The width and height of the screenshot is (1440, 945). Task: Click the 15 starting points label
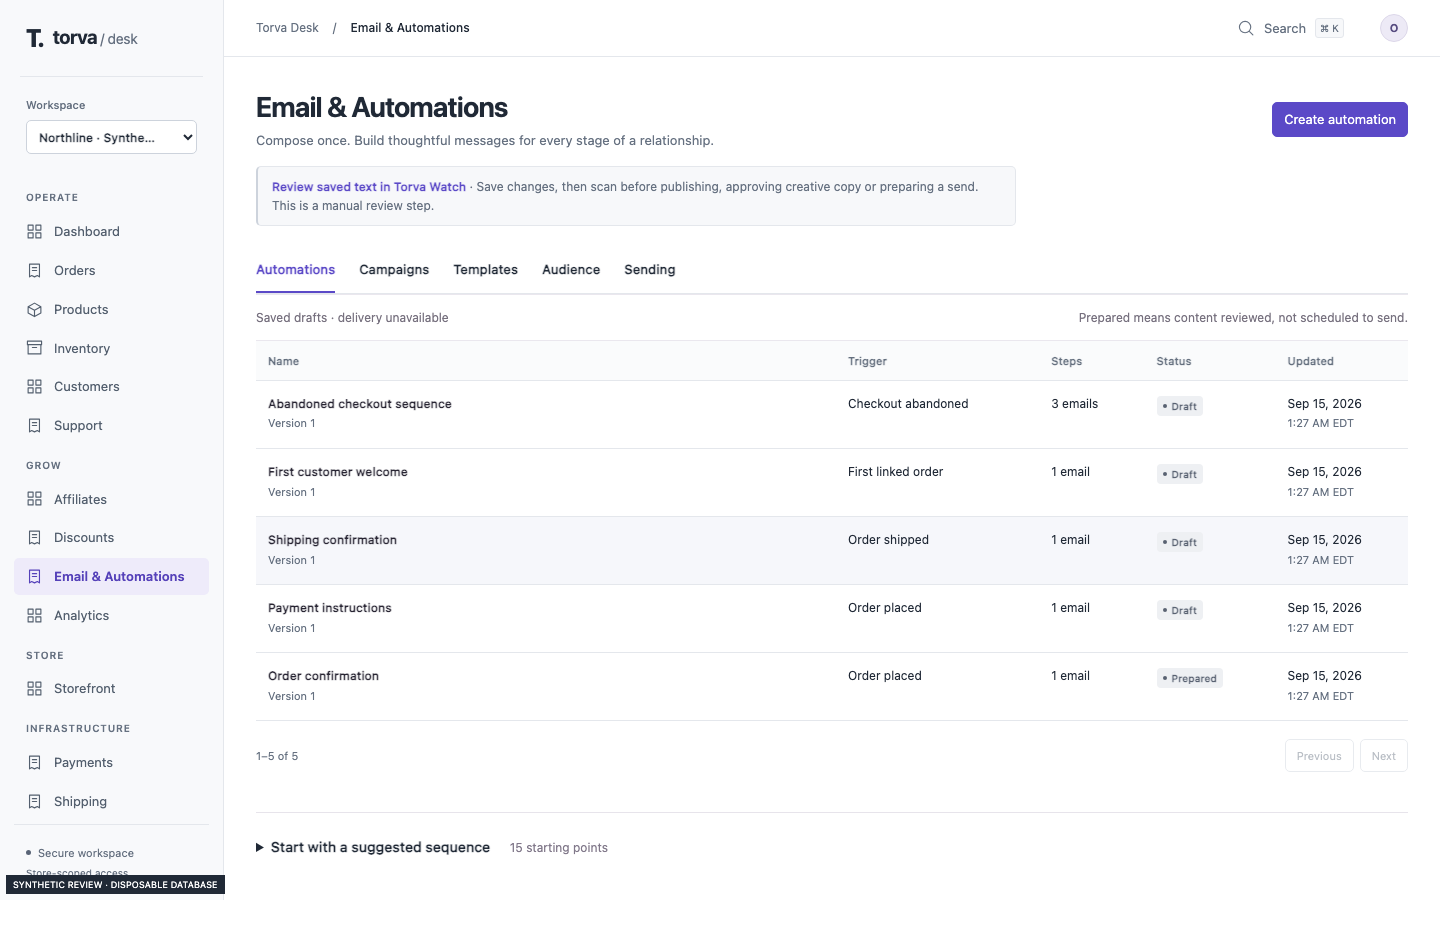tap(559, 848)
